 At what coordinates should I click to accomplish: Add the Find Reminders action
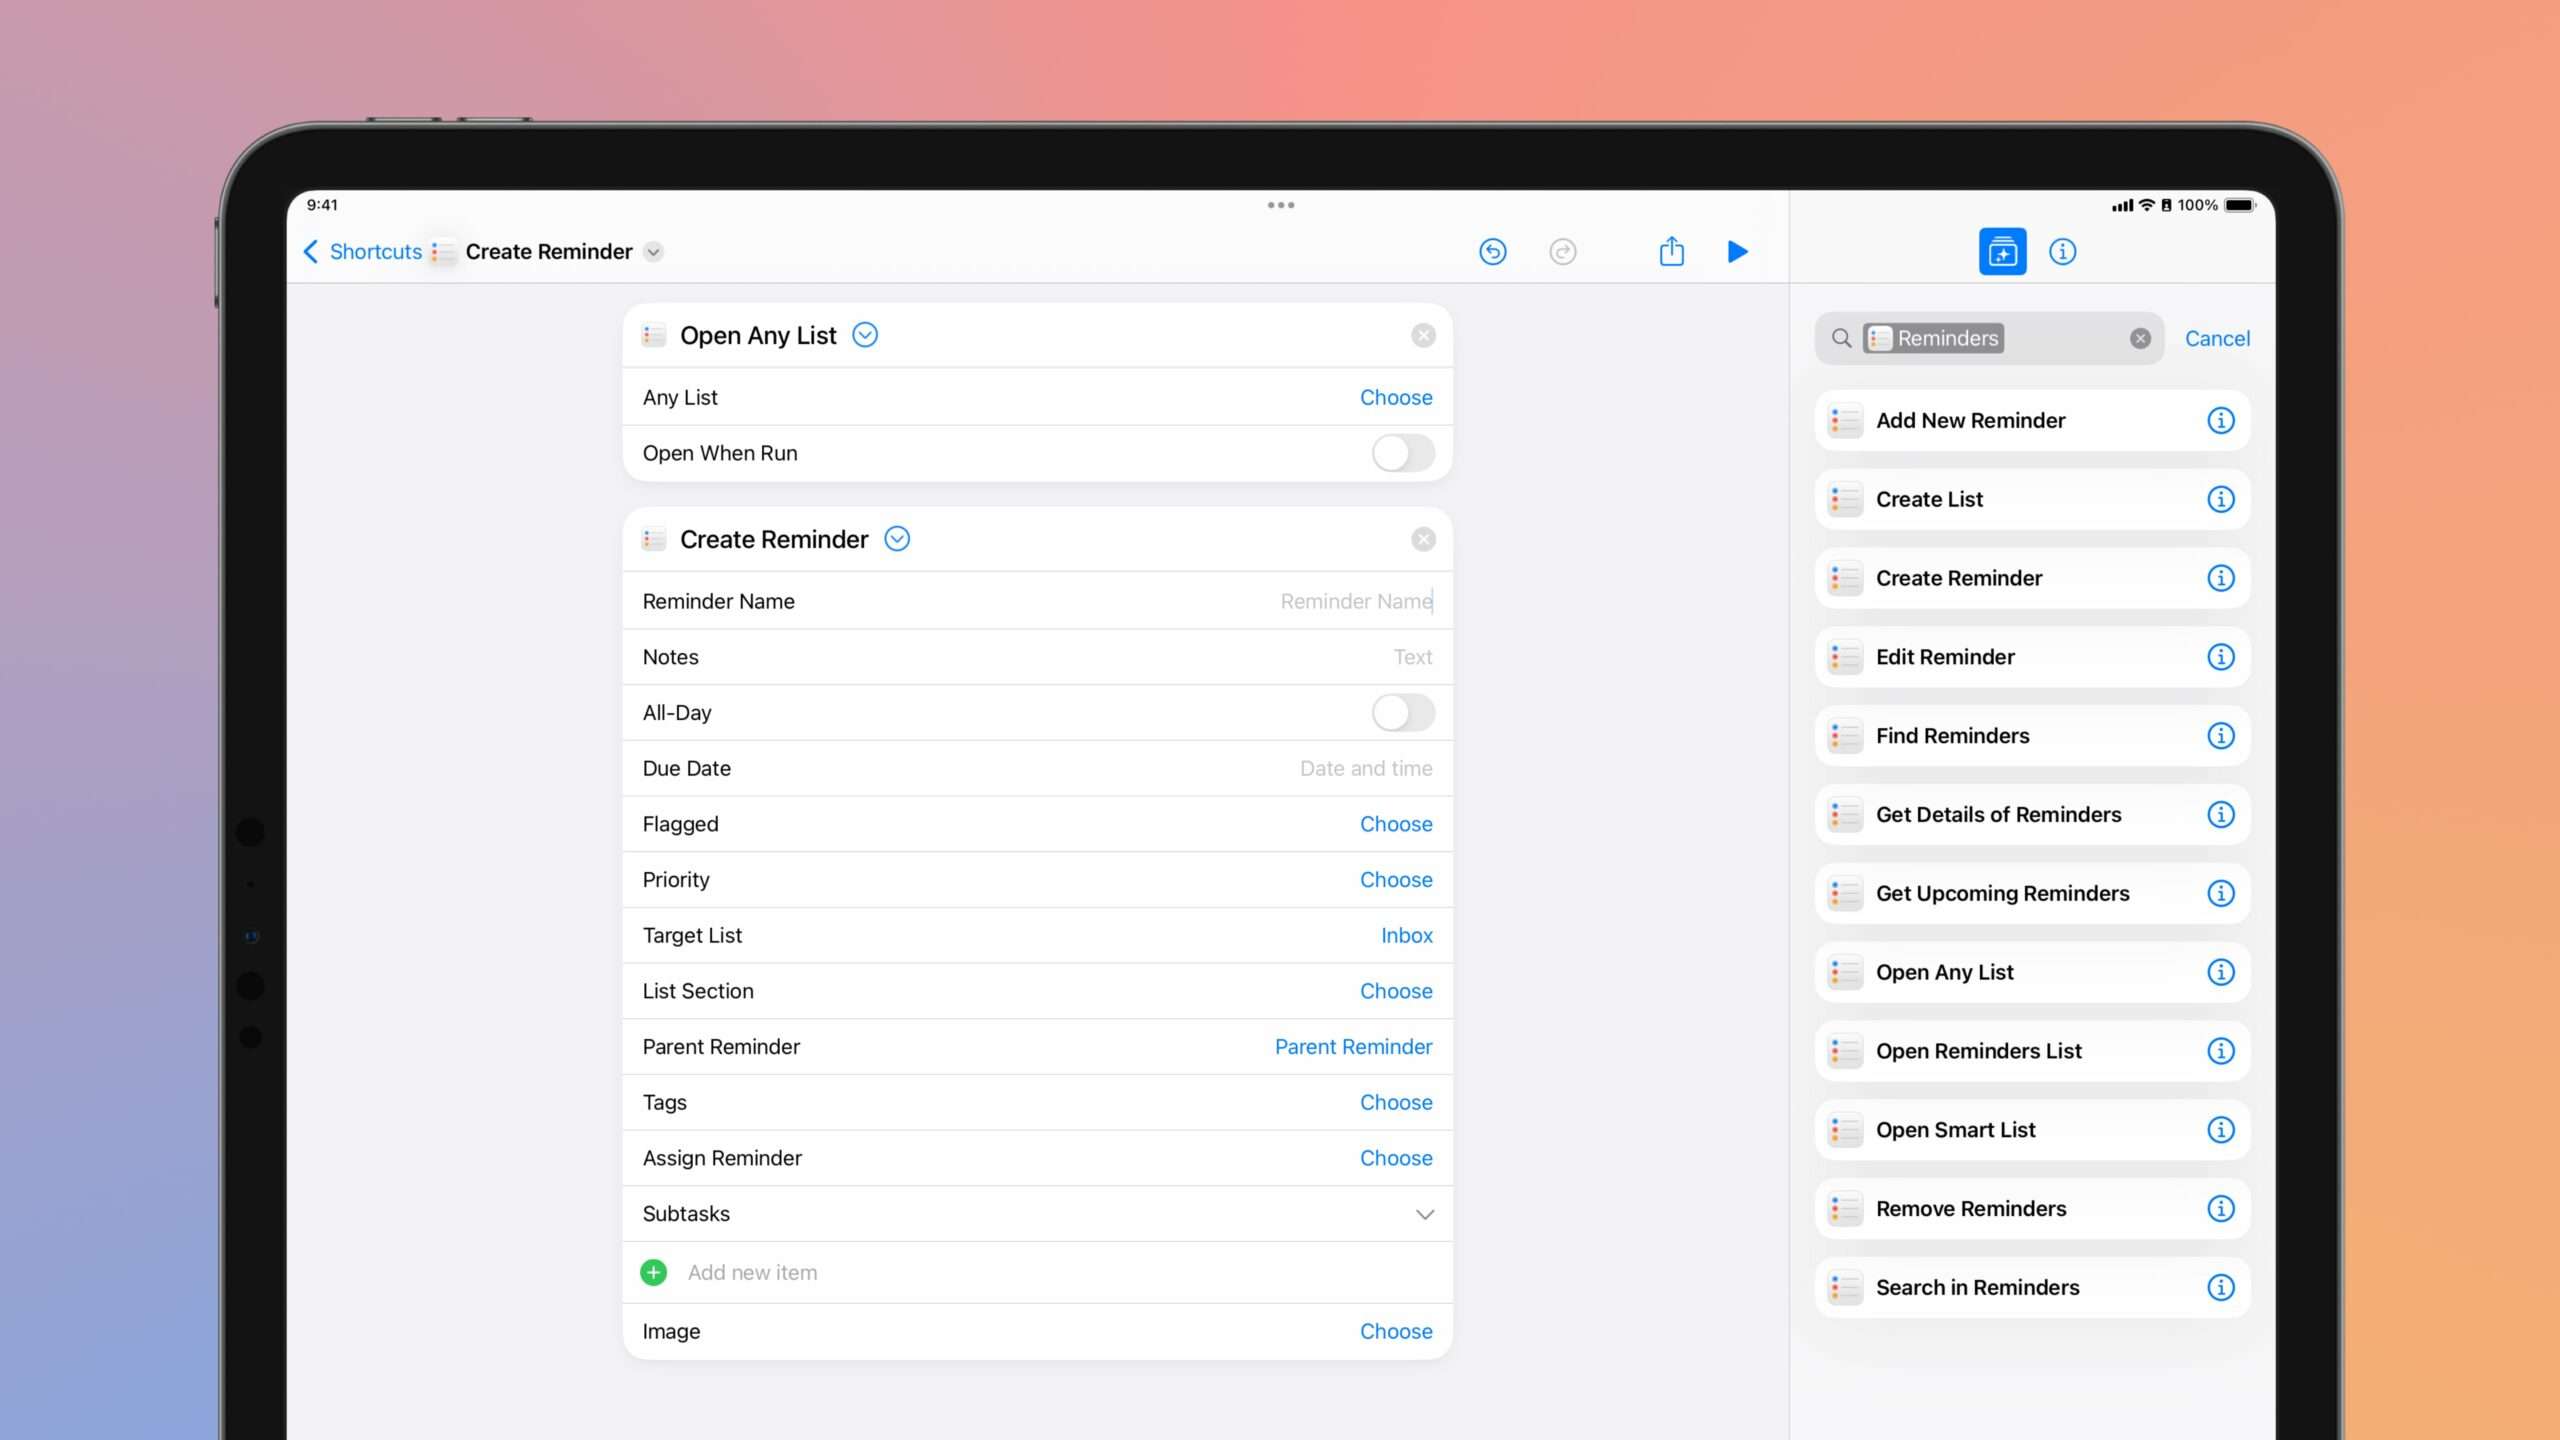coord(2032,736)
